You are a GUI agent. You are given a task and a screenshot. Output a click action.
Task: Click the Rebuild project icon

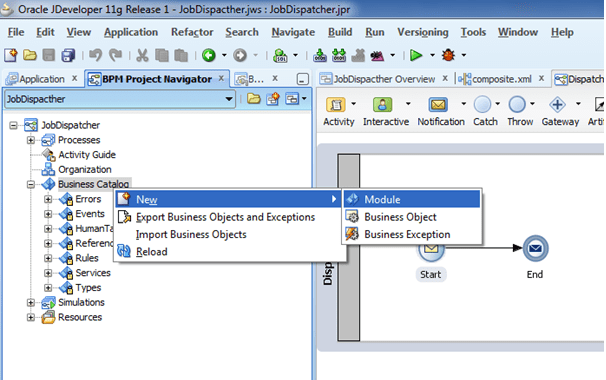pyautogui.click(x=339, y=55)
